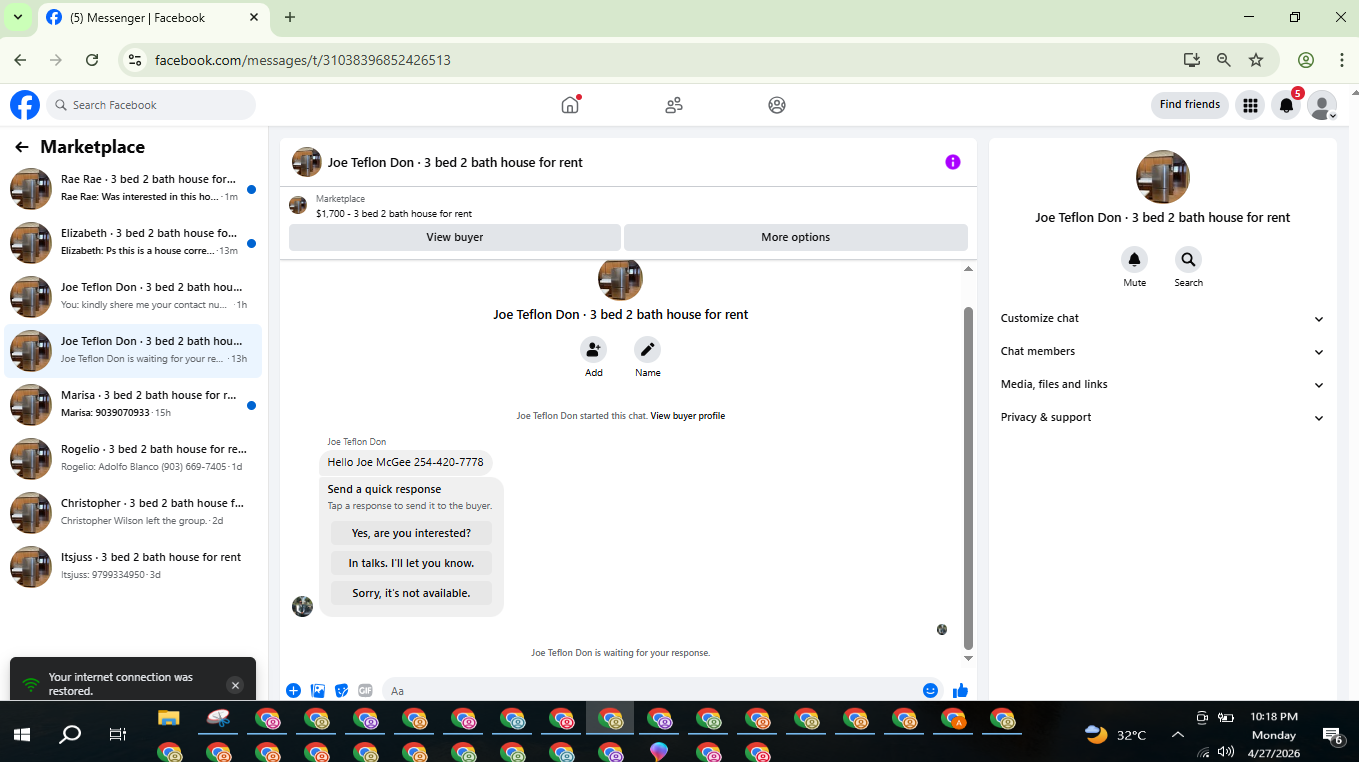Click the View buyer button
The height and width of the screenshot is (762, 1359).
(x=455, y=237)
